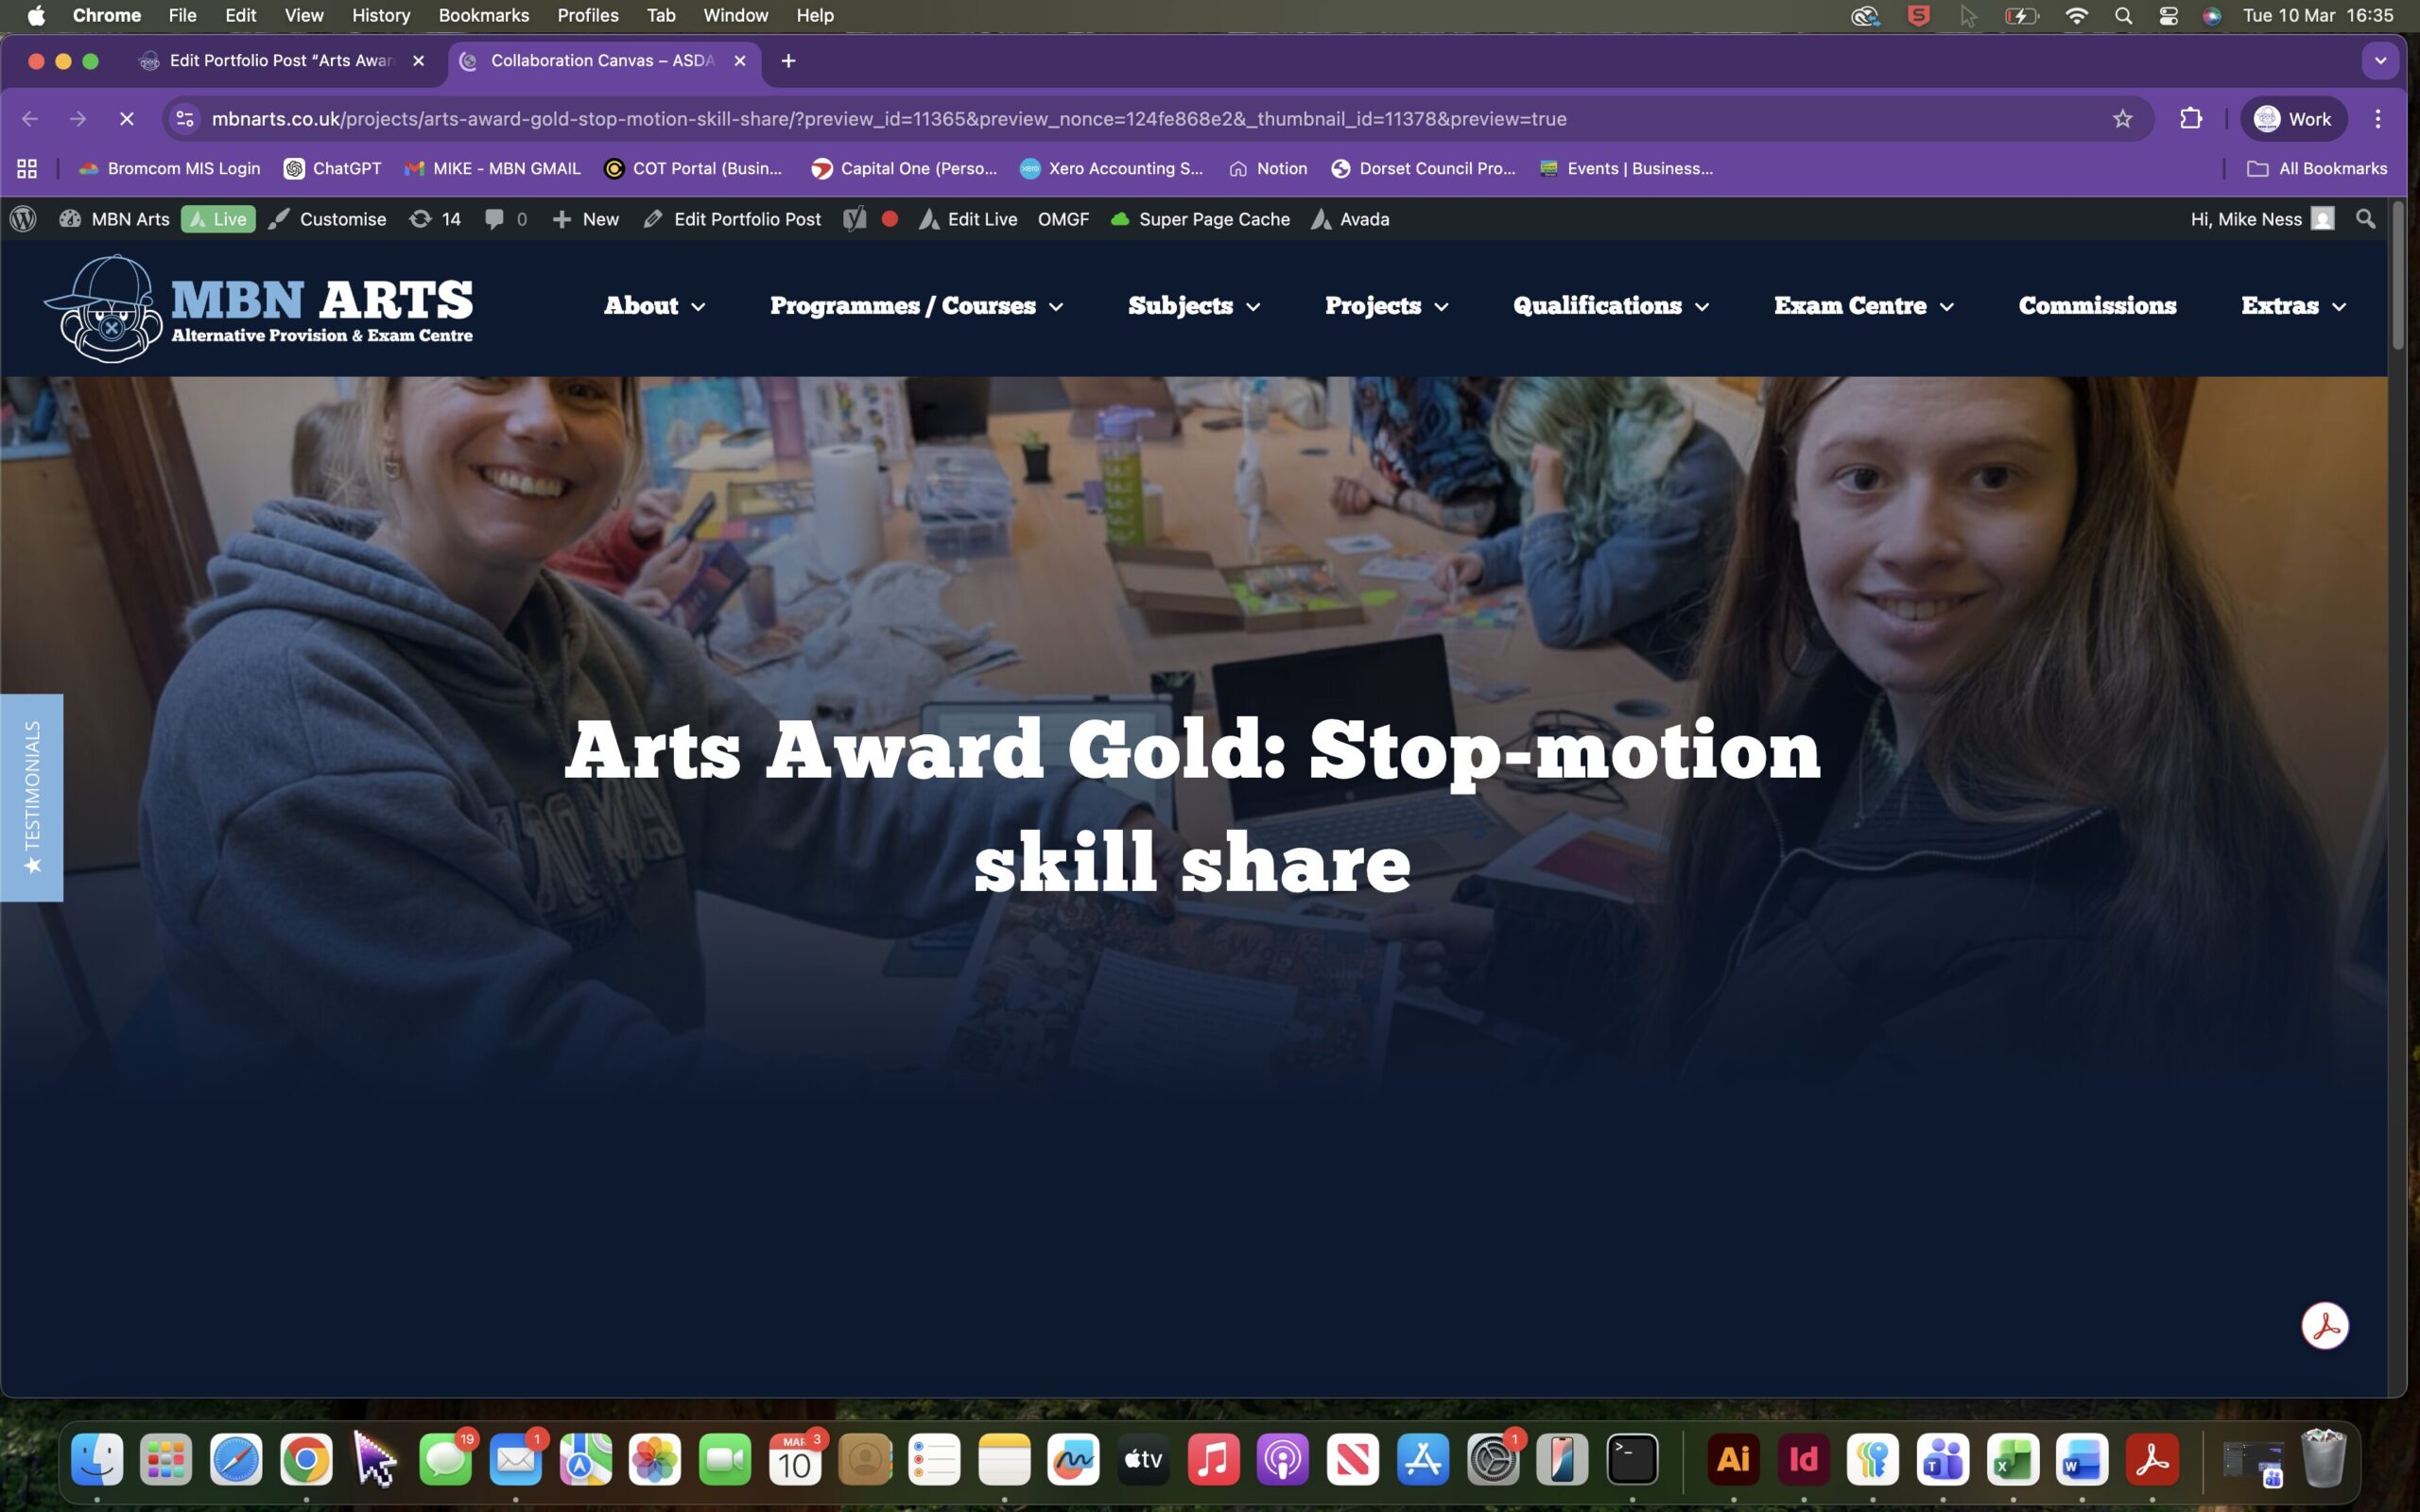Screen dimensions: 2420x1512
Task: View site information icon in address bar
Action: [185, 119]
